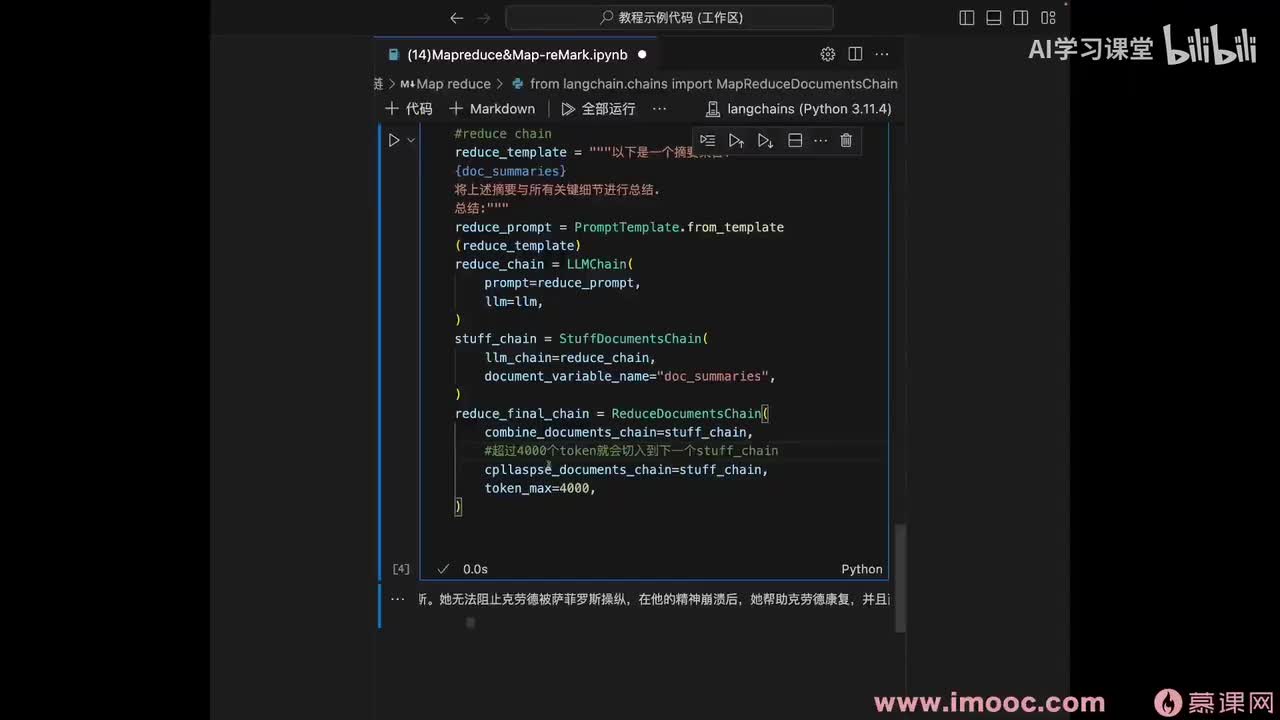The image size is (1280, 720).
Task: Split the cell icon
Action: click(x=795, y=140)
